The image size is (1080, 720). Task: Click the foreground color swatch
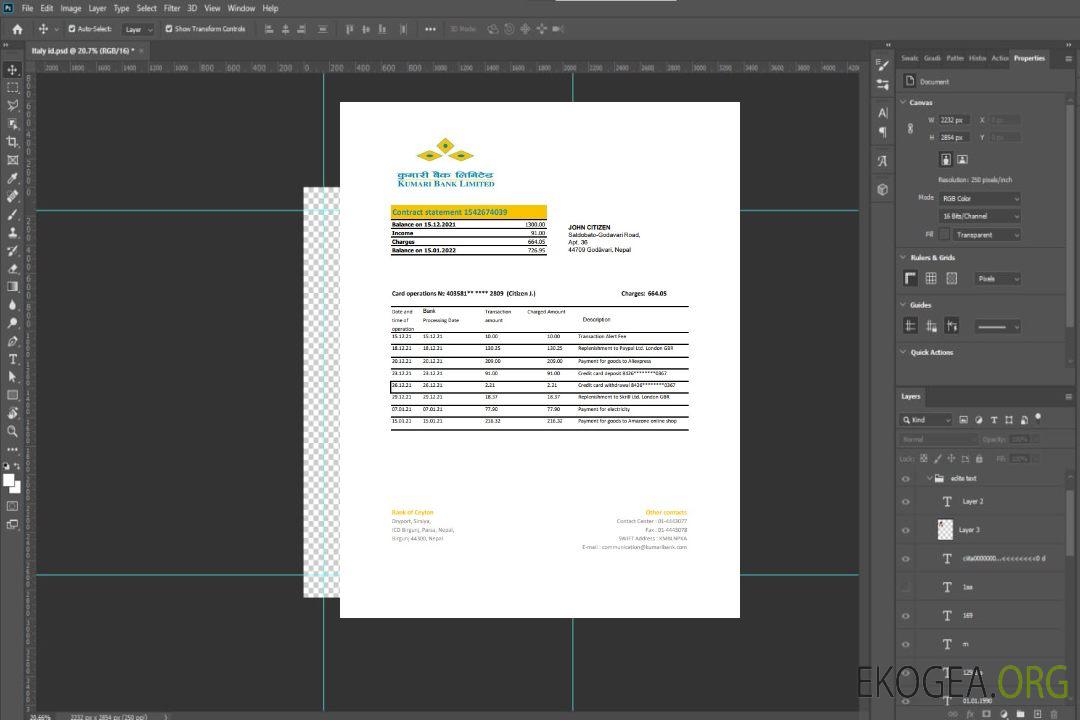pyautogui.click(x=9, y=480)
